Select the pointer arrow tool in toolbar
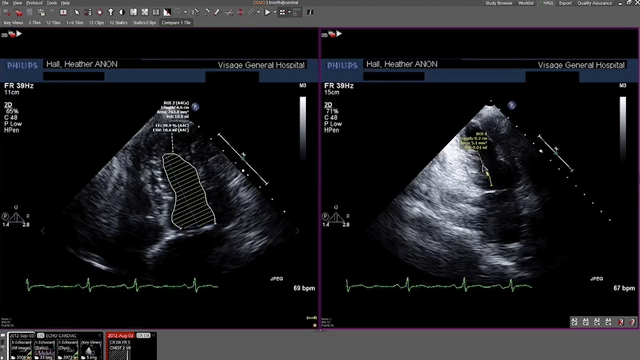 (x=76, y=12)
